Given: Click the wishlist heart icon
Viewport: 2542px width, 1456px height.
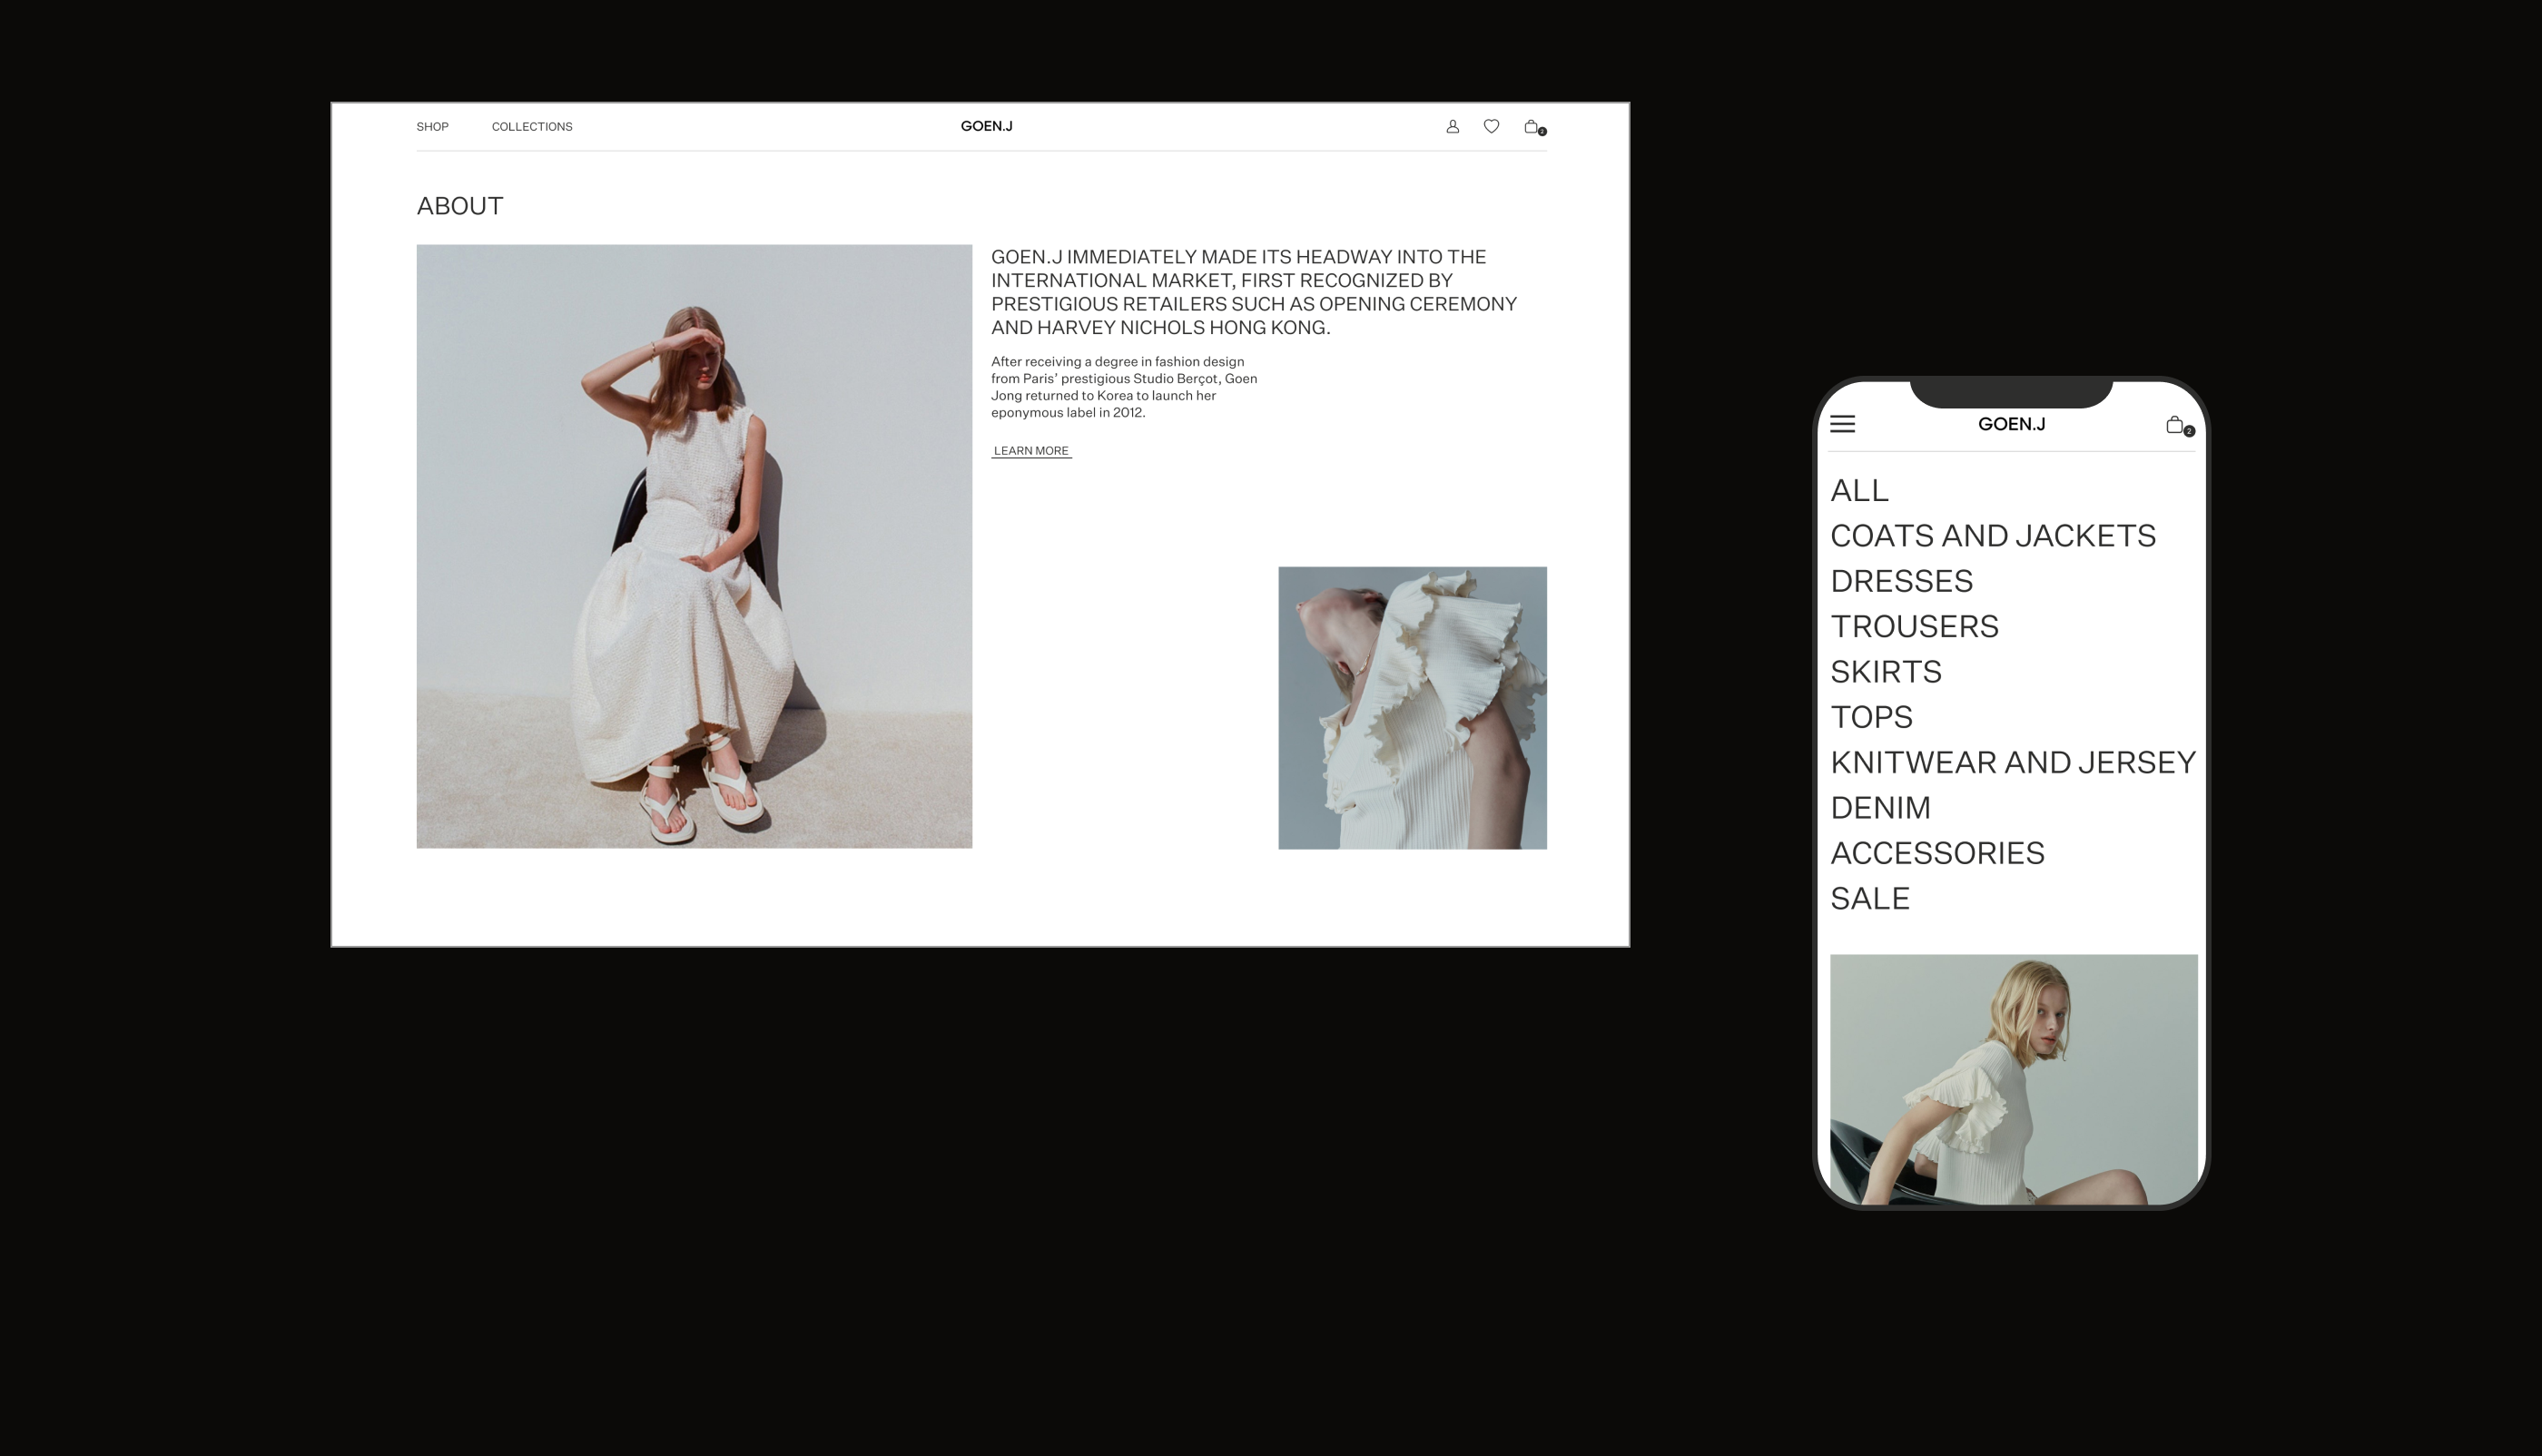Looking at the screenshot, I should point(1491,126).
